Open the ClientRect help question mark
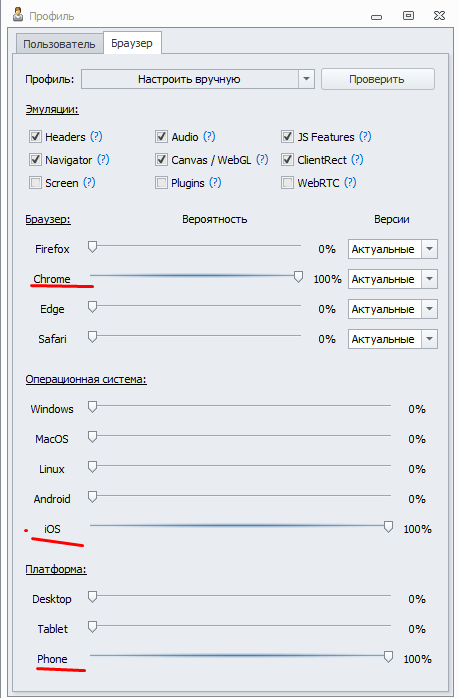Image resolution: width=459 pixels, height=698 pixels. (357, 159)
